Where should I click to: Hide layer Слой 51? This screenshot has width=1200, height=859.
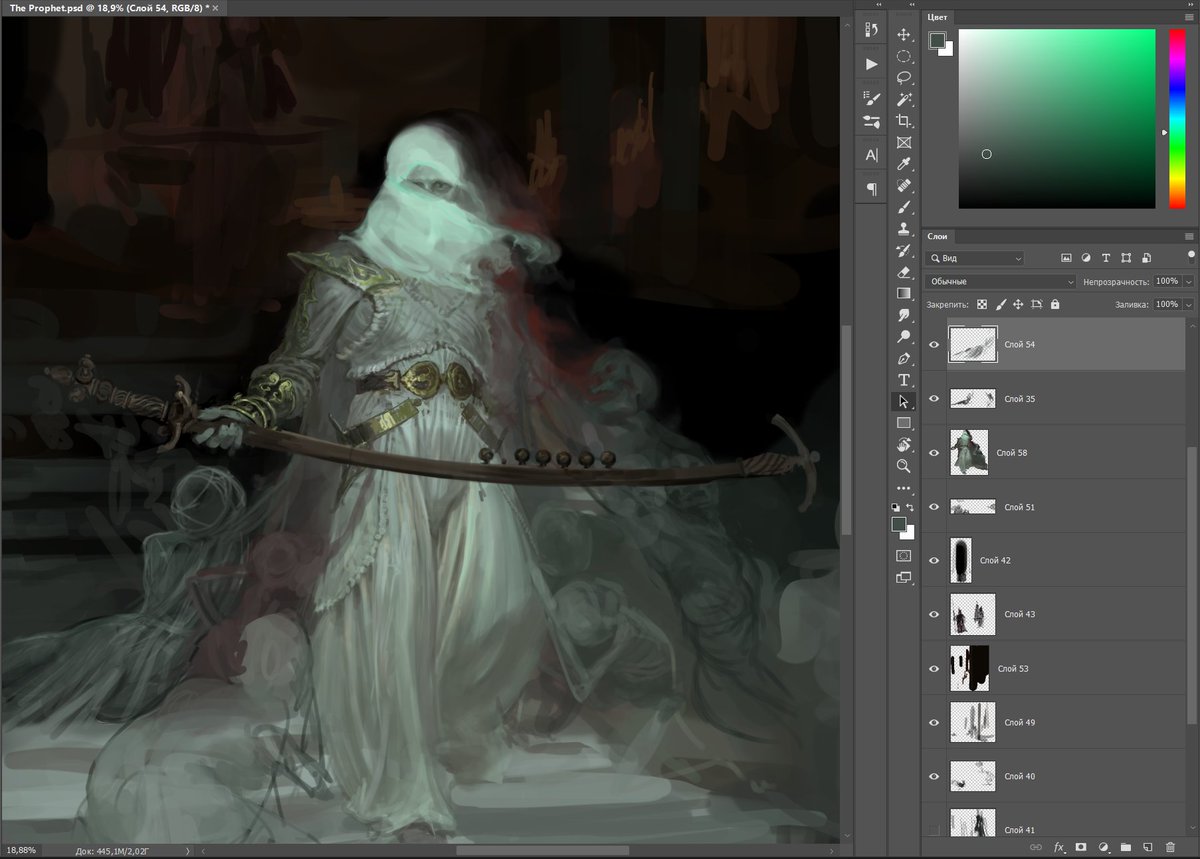tap(934, 507)
